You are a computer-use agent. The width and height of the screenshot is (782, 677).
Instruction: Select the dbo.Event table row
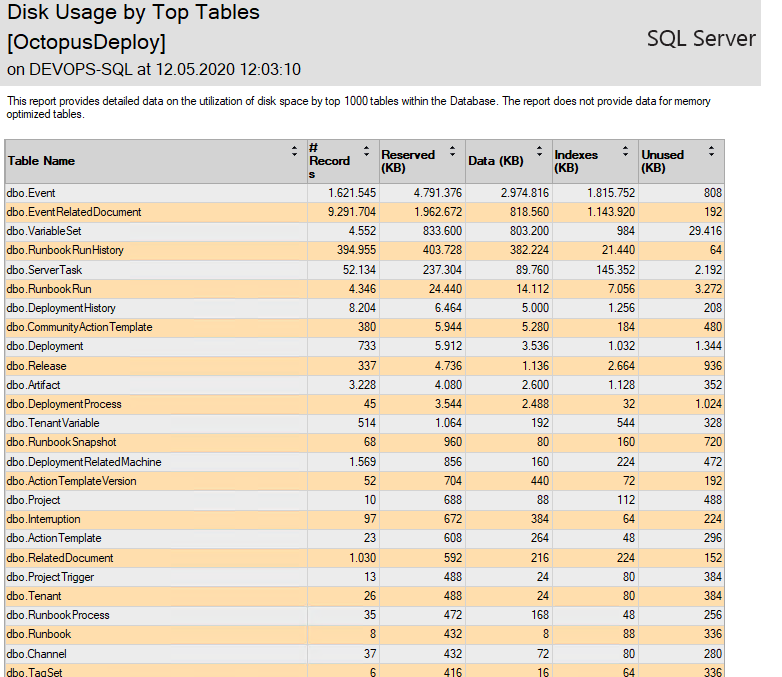click(x=365, y=193)
